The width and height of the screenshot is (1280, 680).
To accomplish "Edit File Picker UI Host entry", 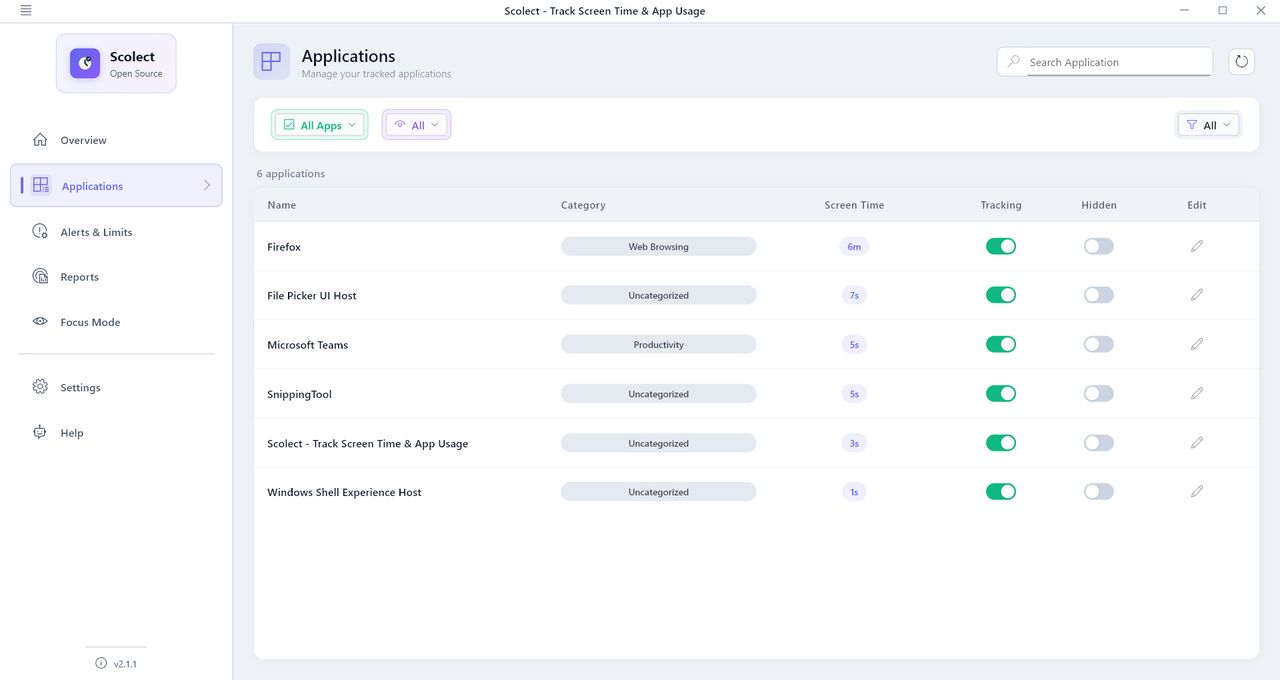I will (1197, 295).
